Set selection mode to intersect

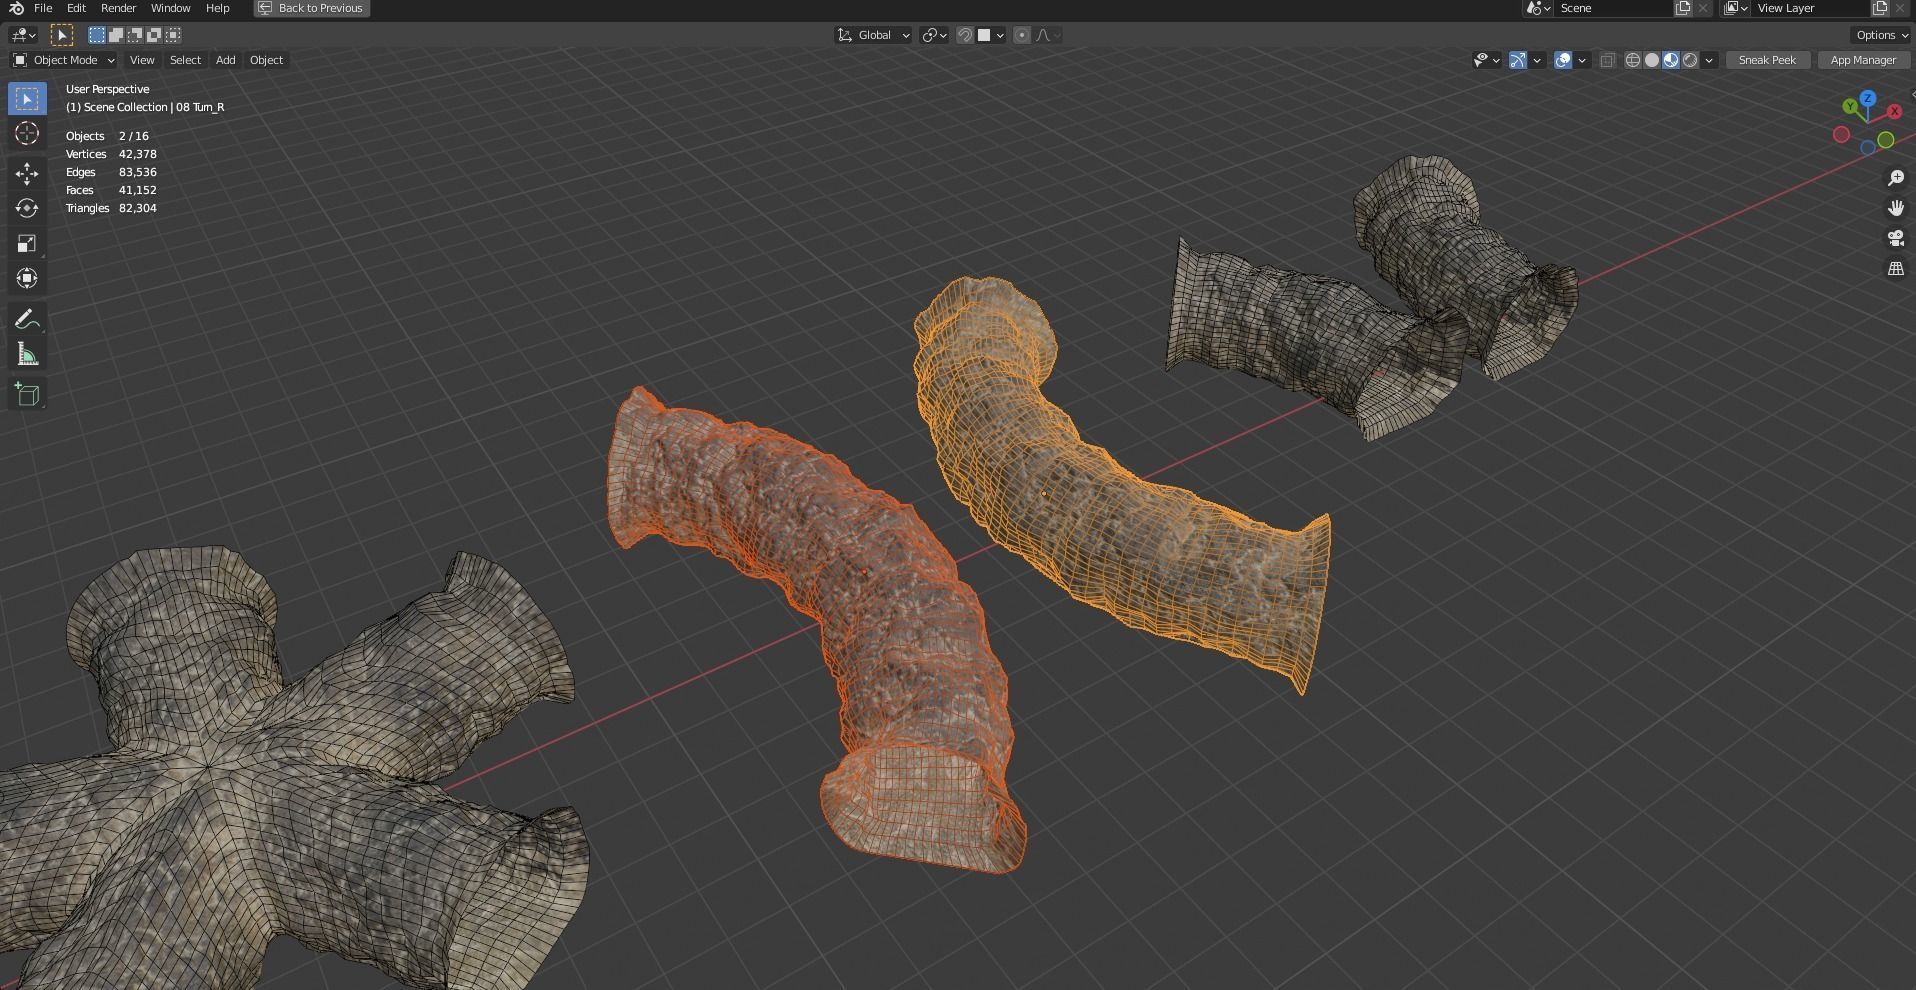tap(173, 35)
